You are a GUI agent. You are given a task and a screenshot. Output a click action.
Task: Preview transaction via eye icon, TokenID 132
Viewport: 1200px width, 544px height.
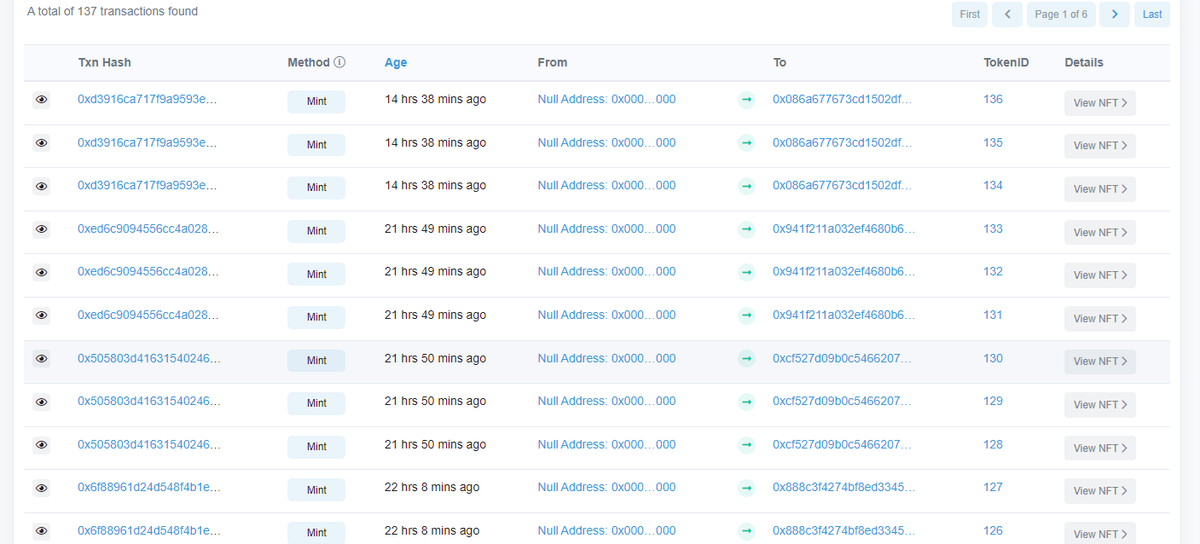tap(41, 272)
